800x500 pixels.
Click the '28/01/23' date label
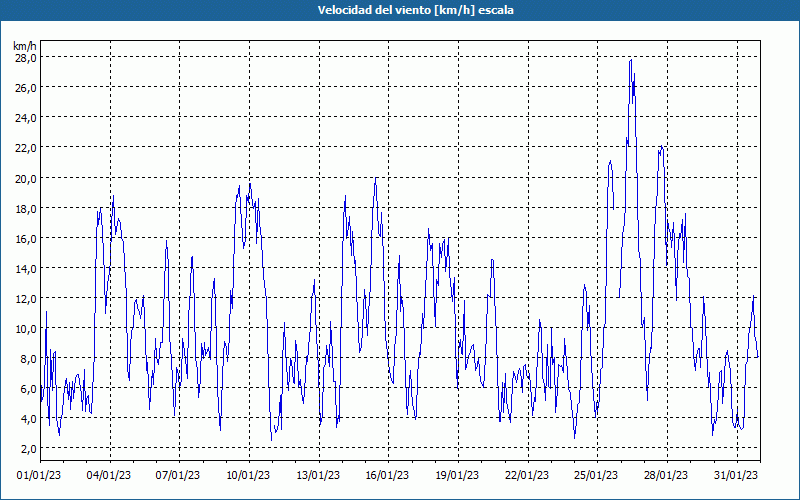pos(666,475)
